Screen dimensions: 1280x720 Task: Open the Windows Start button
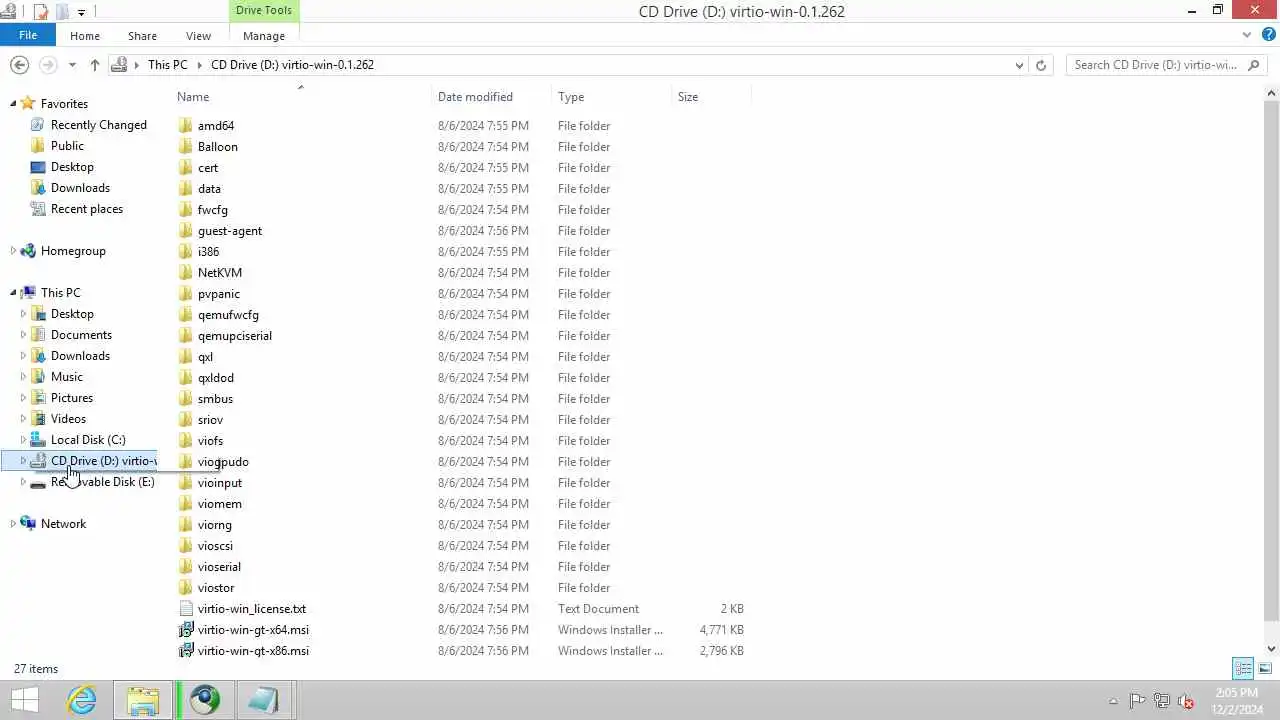(25, 700)
